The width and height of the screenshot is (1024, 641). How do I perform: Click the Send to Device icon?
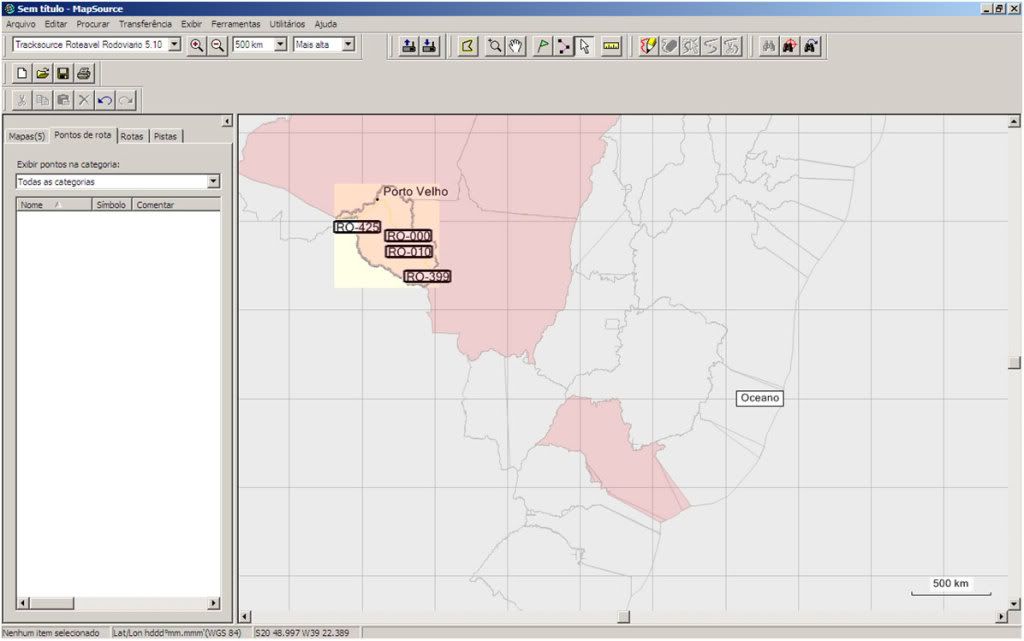pyautogui.click(x=409, y=46)
